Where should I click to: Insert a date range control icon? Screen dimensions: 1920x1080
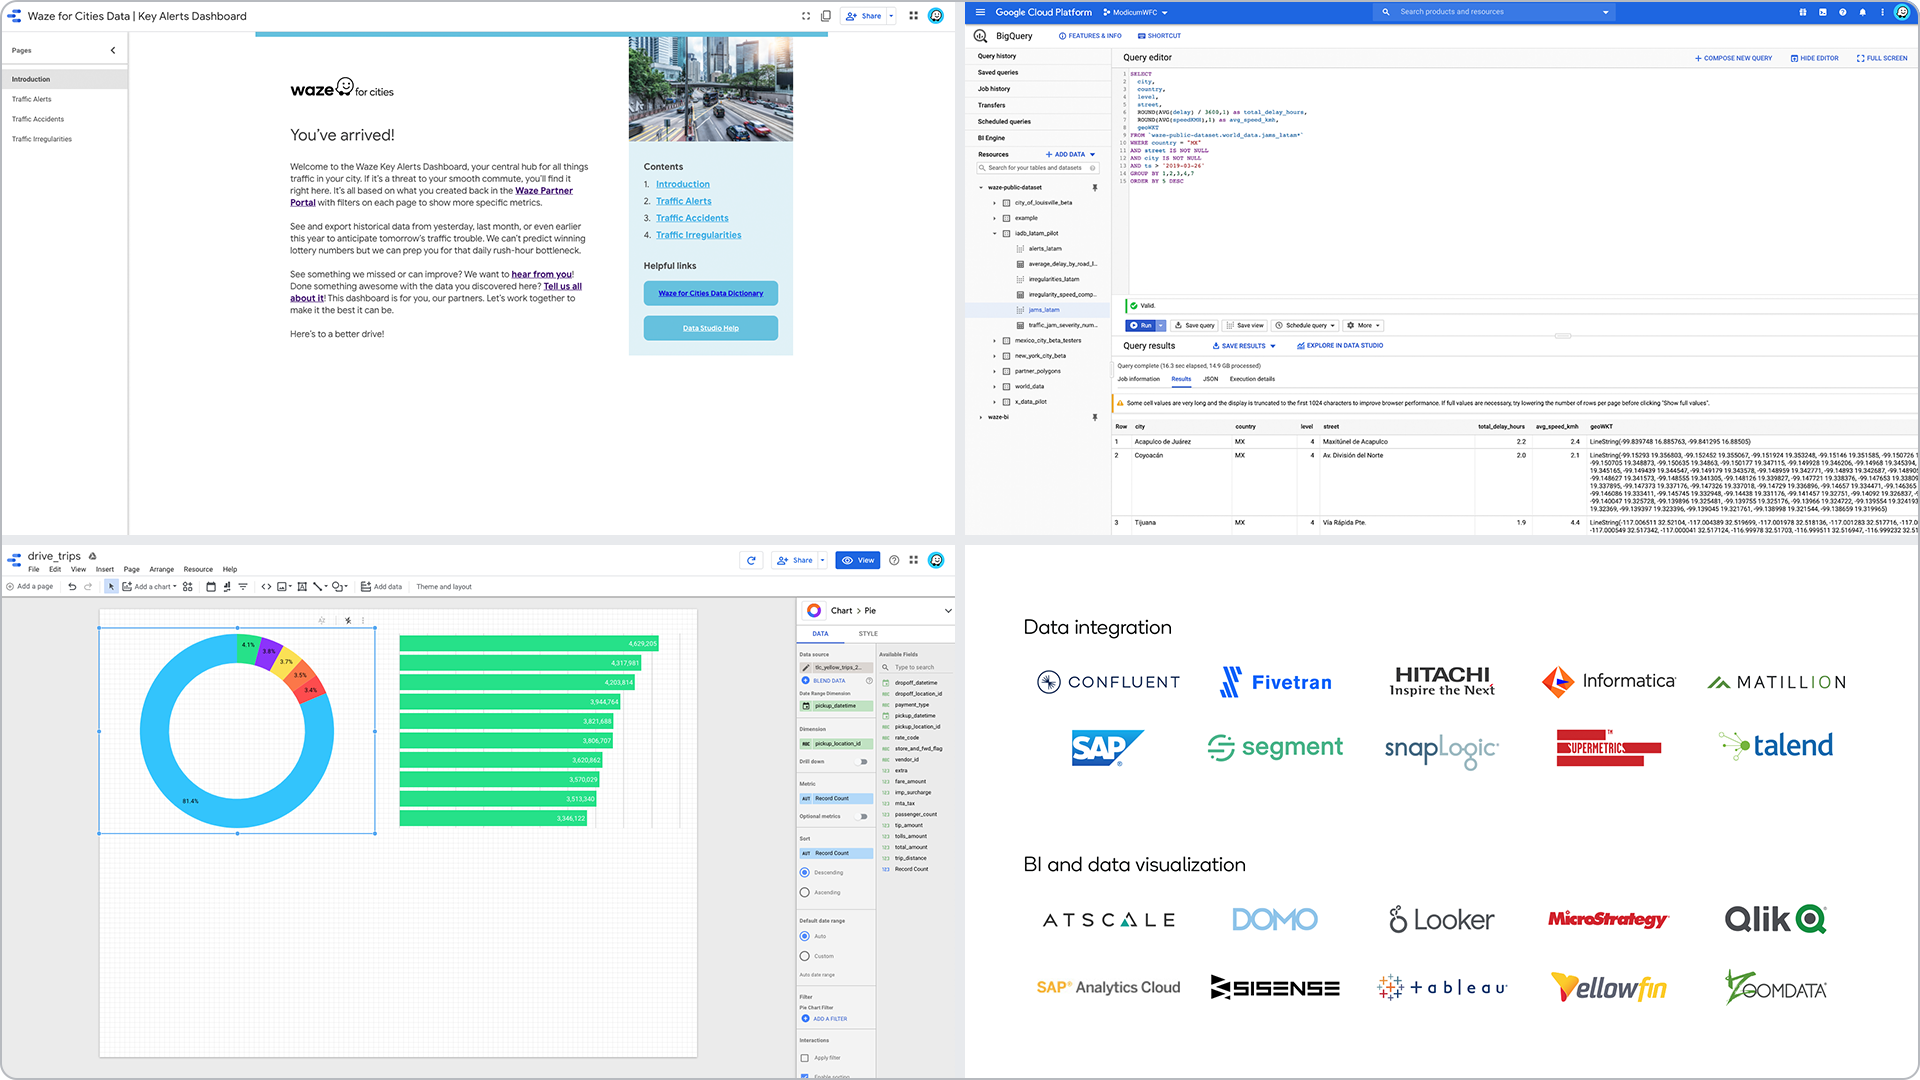click(x=211, y=587)
